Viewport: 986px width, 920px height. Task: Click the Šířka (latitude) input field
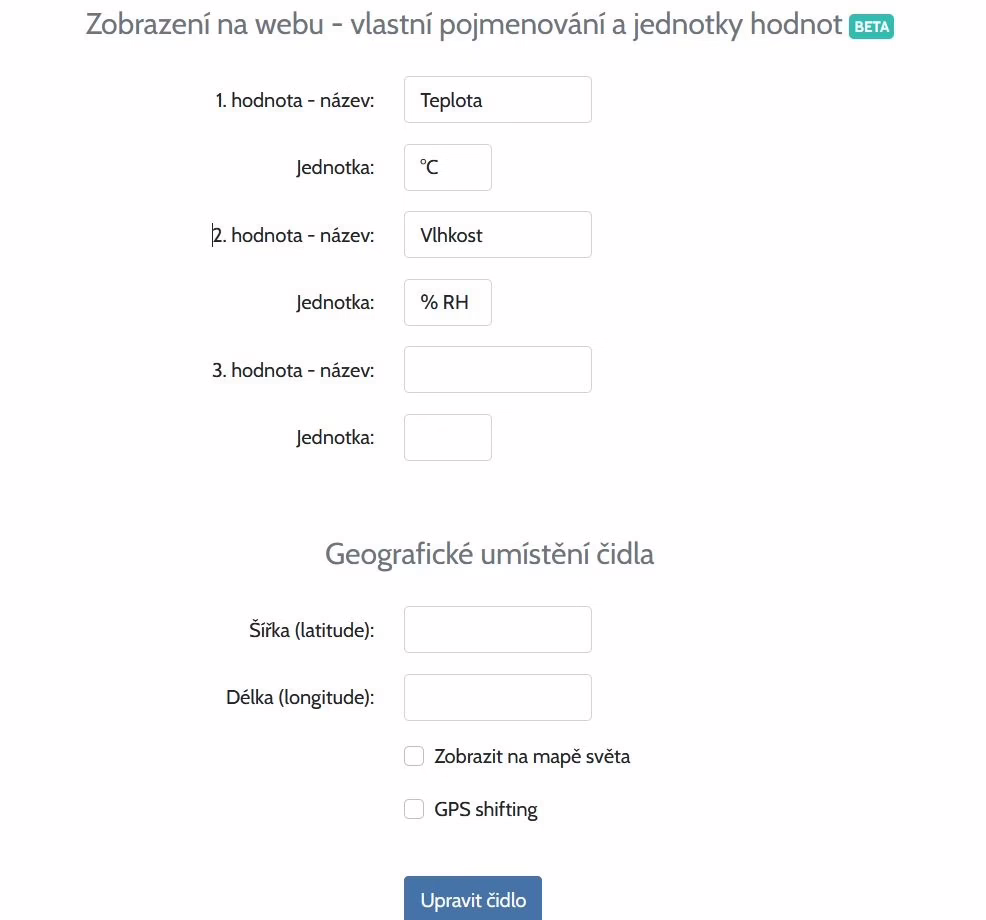coord(497,629)
